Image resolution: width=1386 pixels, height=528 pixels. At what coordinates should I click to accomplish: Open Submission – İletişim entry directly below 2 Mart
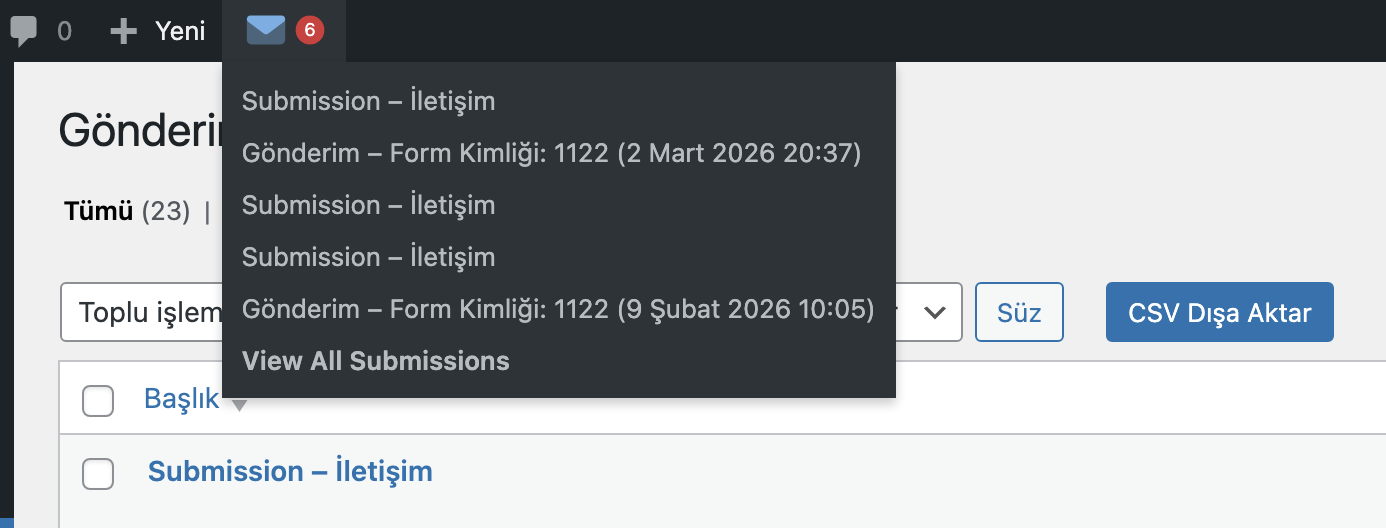pos(368,205)
